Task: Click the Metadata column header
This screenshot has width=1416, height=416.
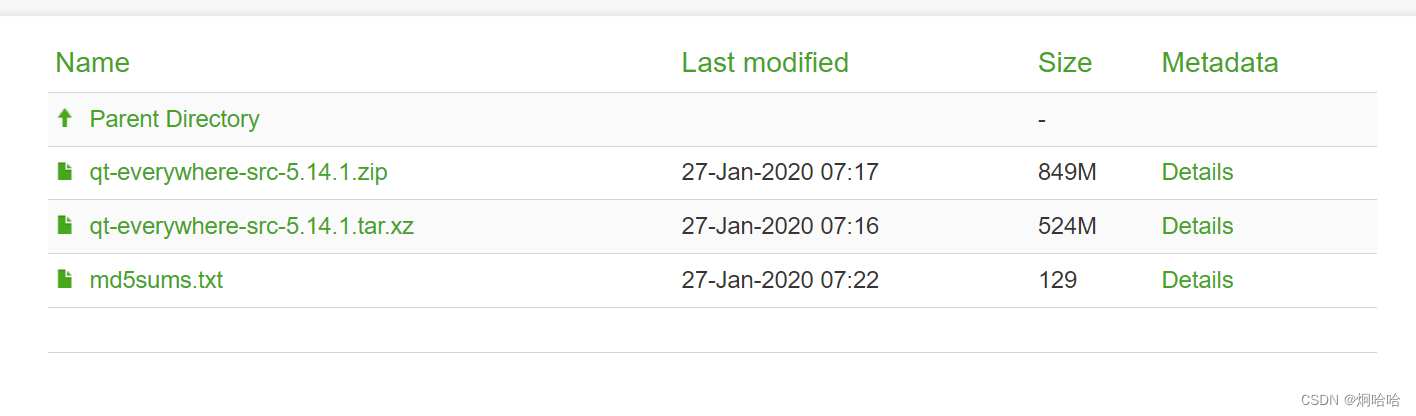Action: tap(1220, 63)
